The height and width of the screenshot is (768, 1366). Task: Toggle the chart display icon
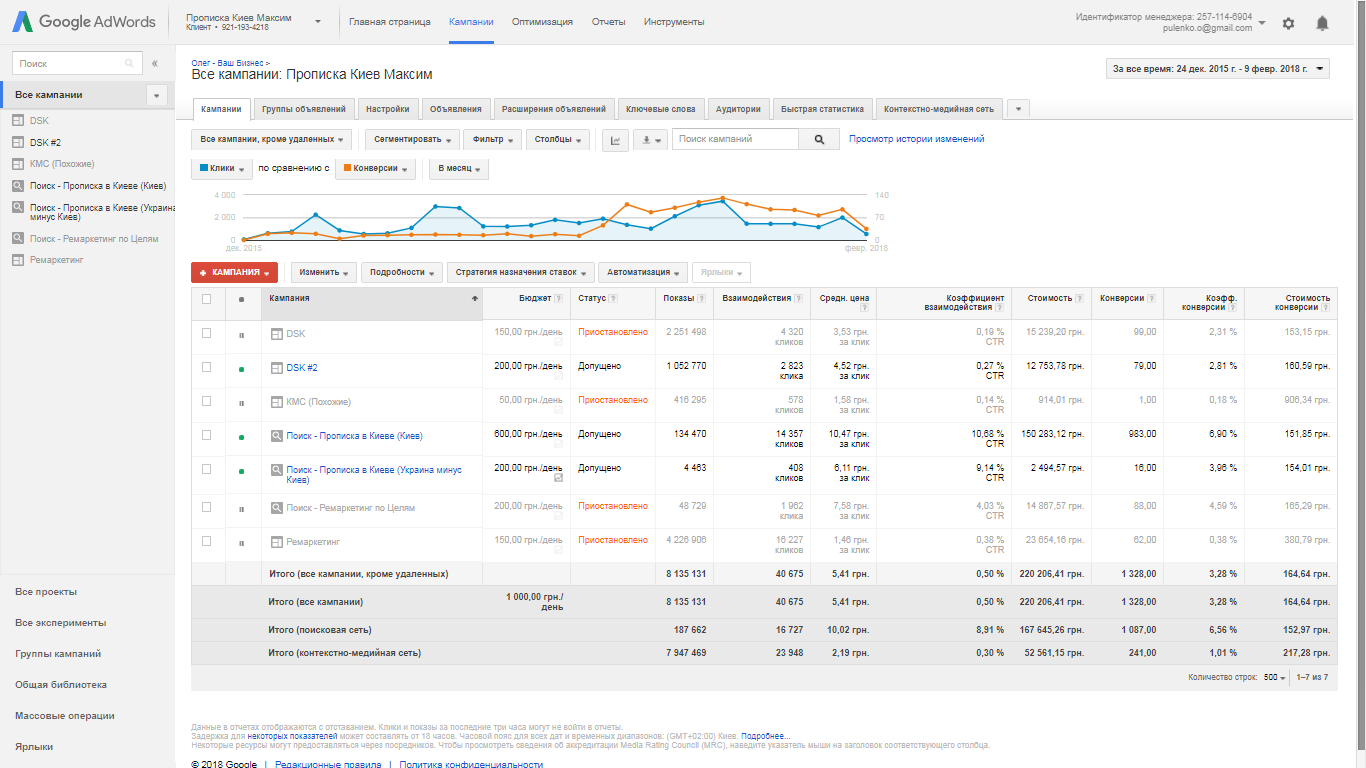(615, 140)
